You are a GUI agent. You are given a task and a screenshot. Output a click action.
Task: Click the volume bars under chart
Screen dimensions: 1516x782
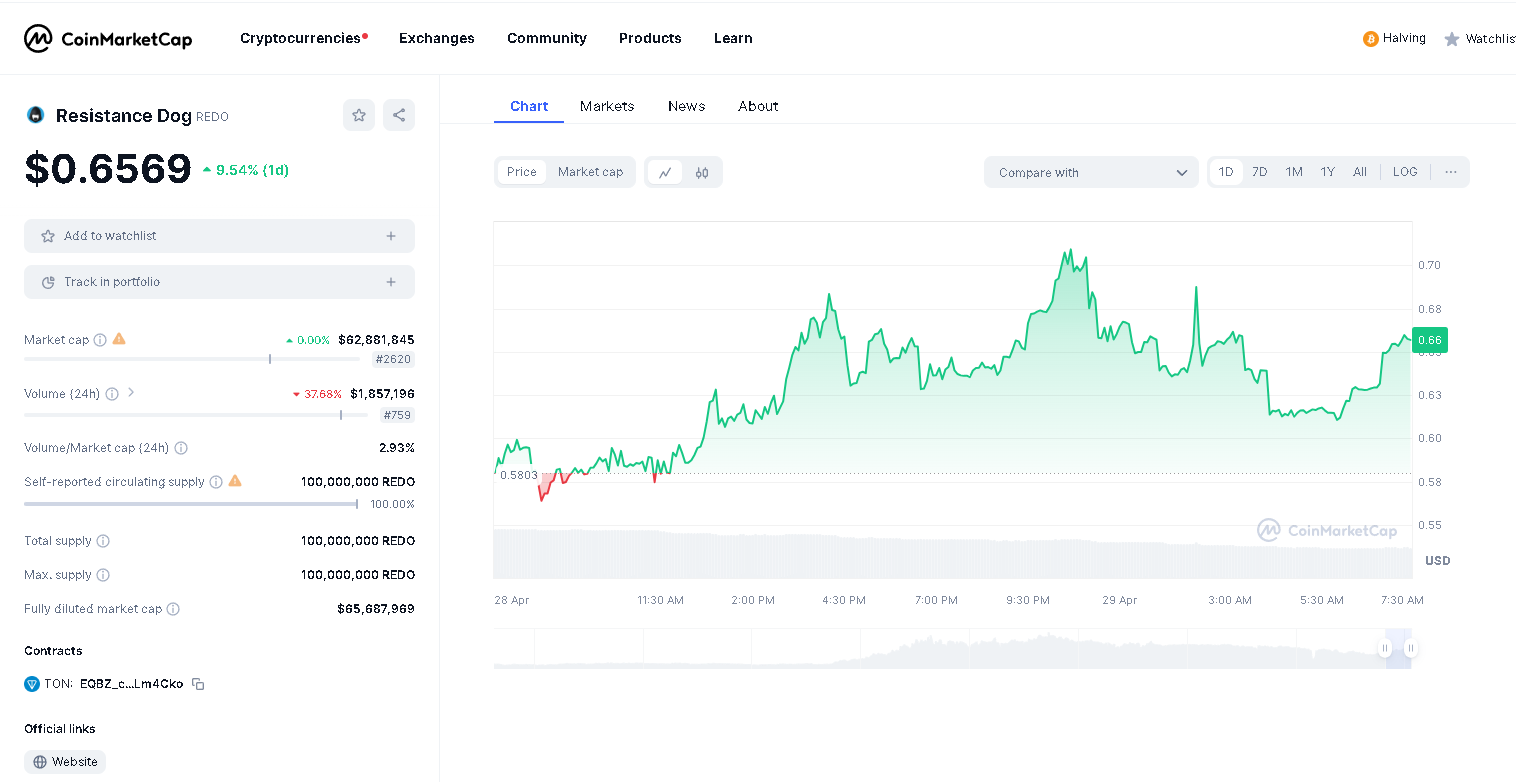pos(952,554)
